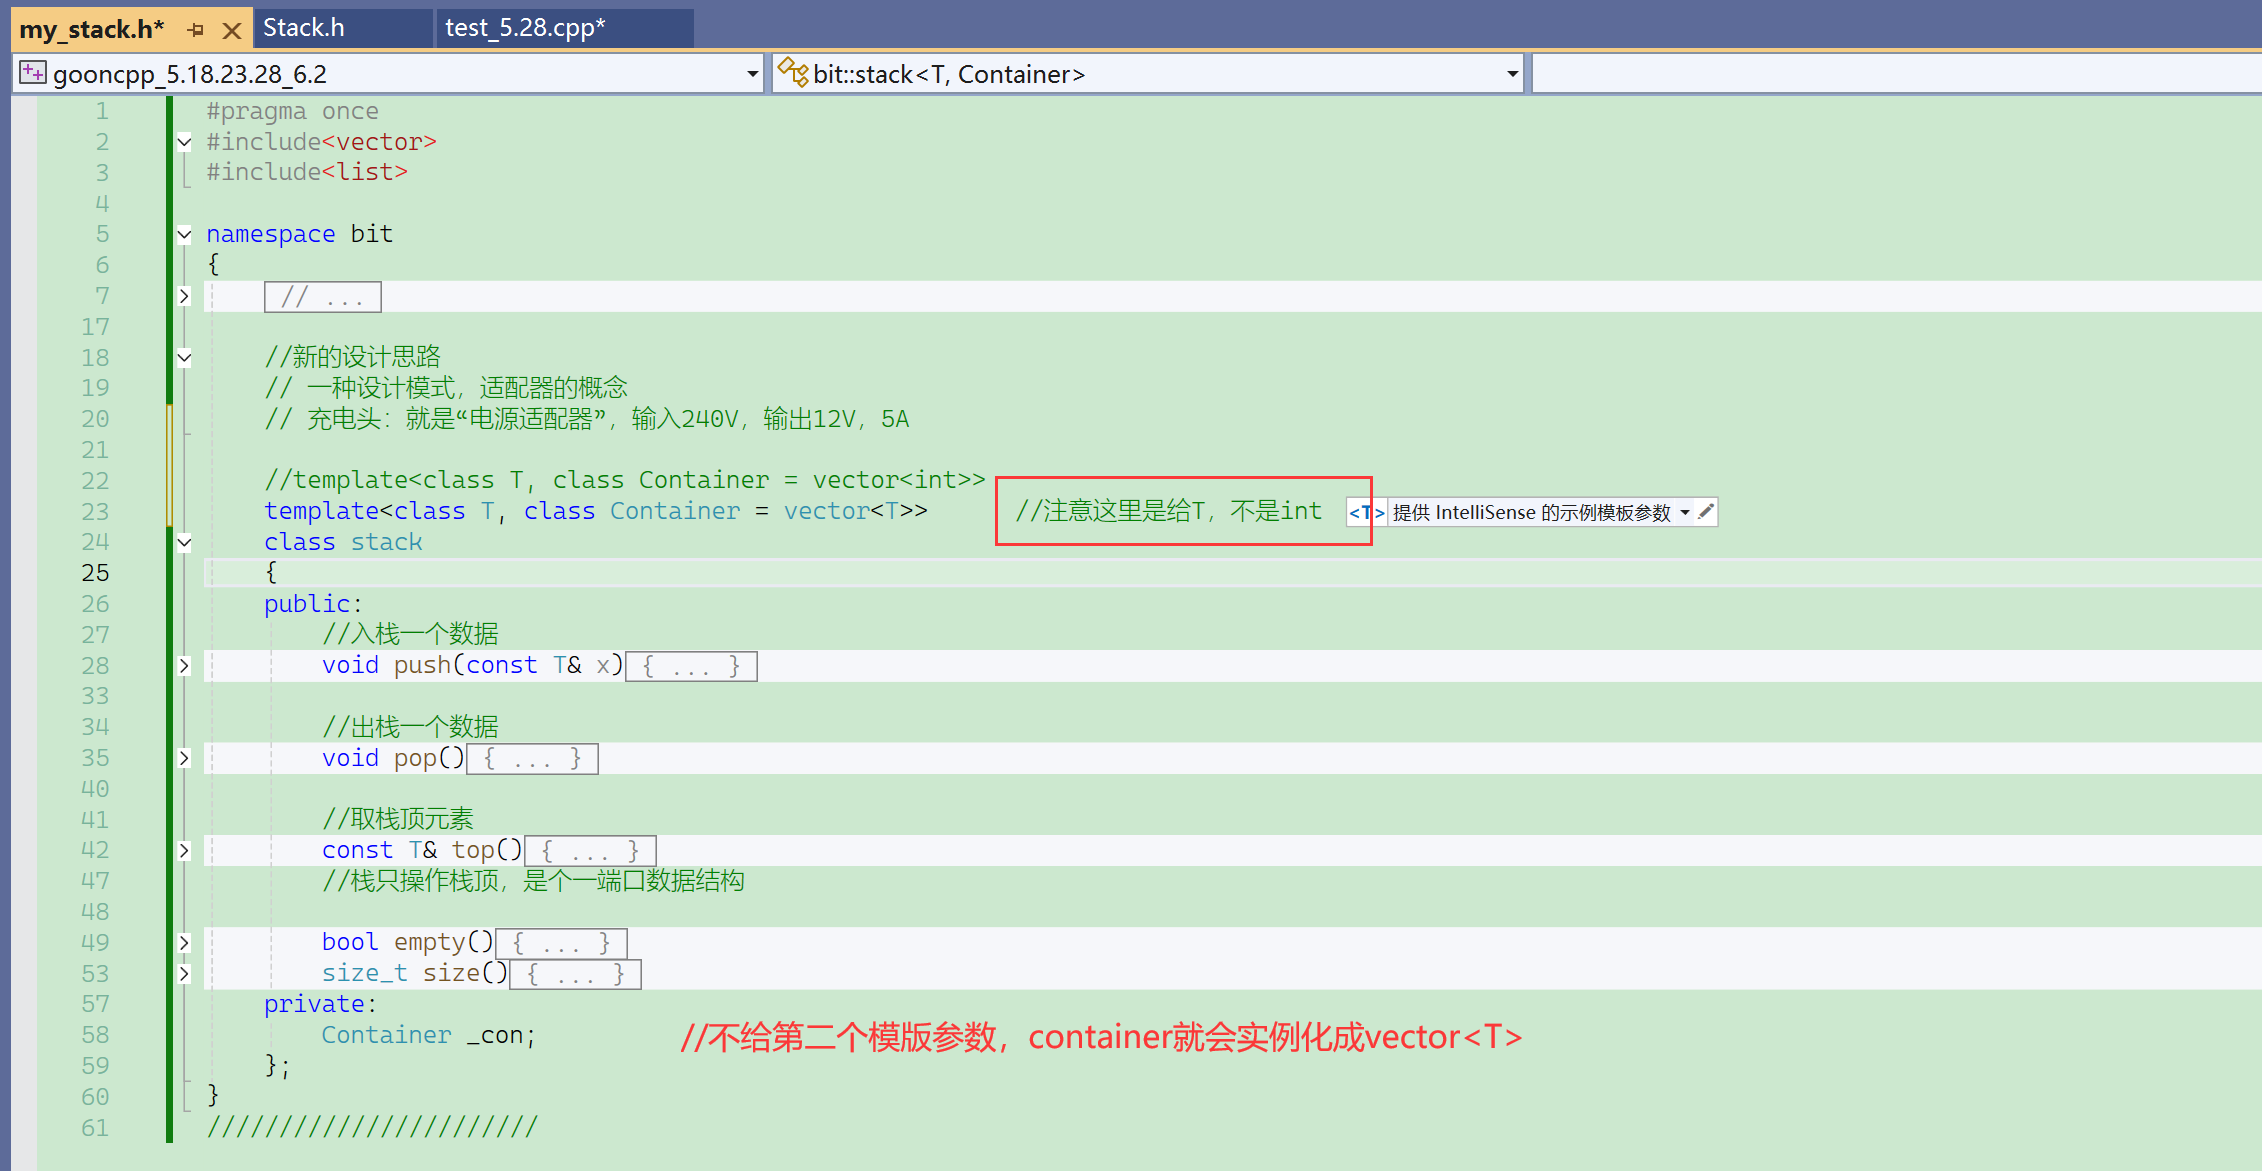Open the IntelliSense template parameter dropdown arrow

(1685, 512)
